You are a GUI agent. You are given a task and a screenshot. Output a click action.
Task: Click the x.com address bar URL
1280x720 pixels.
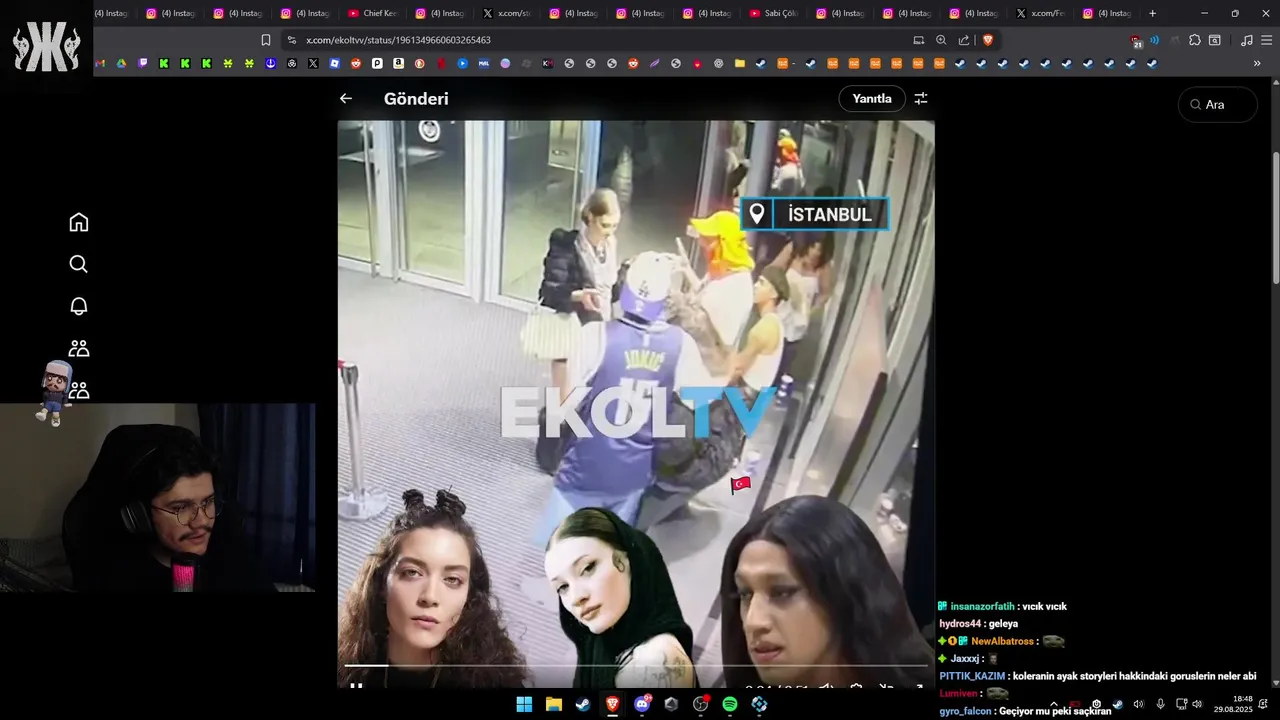(x=398, y=40)
